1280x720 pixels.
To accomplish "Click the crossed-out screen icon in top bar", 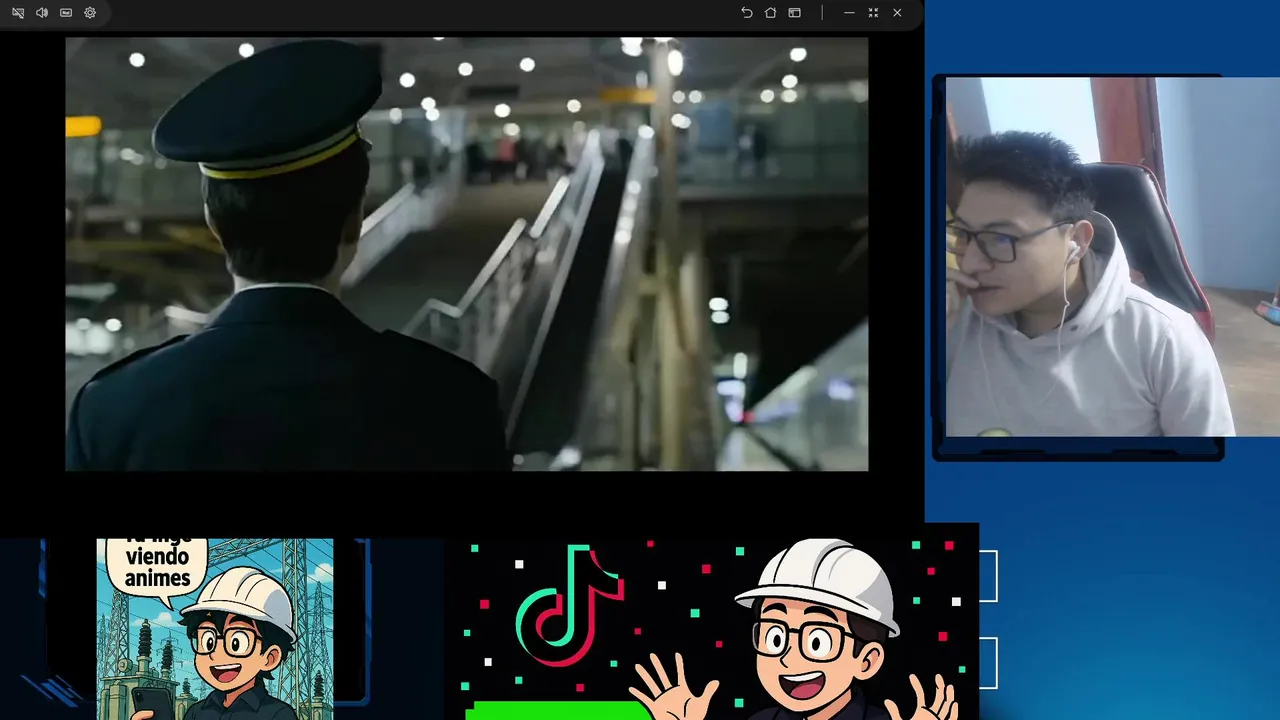I will click(18, 13).
